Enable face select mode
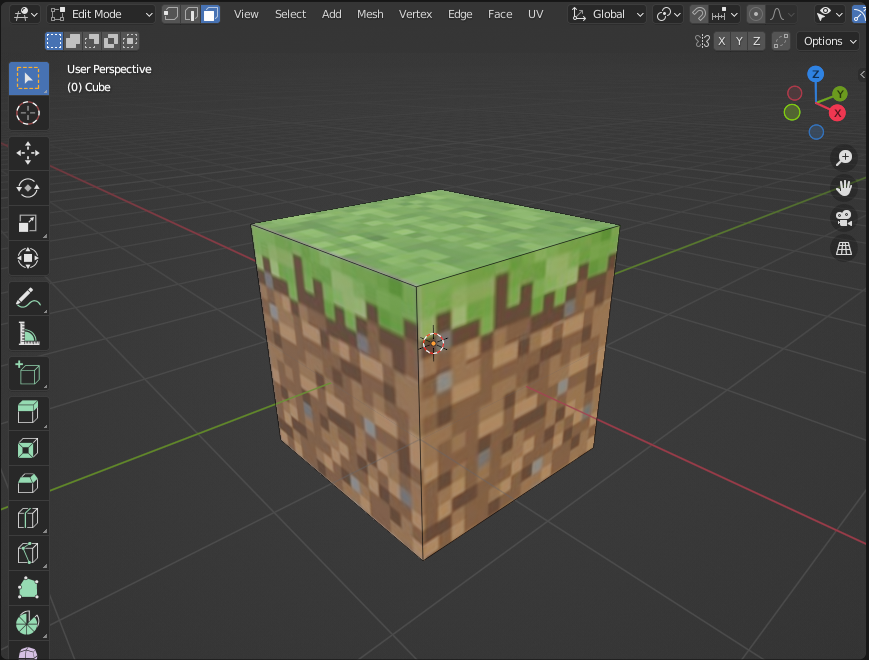 coord(211,14)
